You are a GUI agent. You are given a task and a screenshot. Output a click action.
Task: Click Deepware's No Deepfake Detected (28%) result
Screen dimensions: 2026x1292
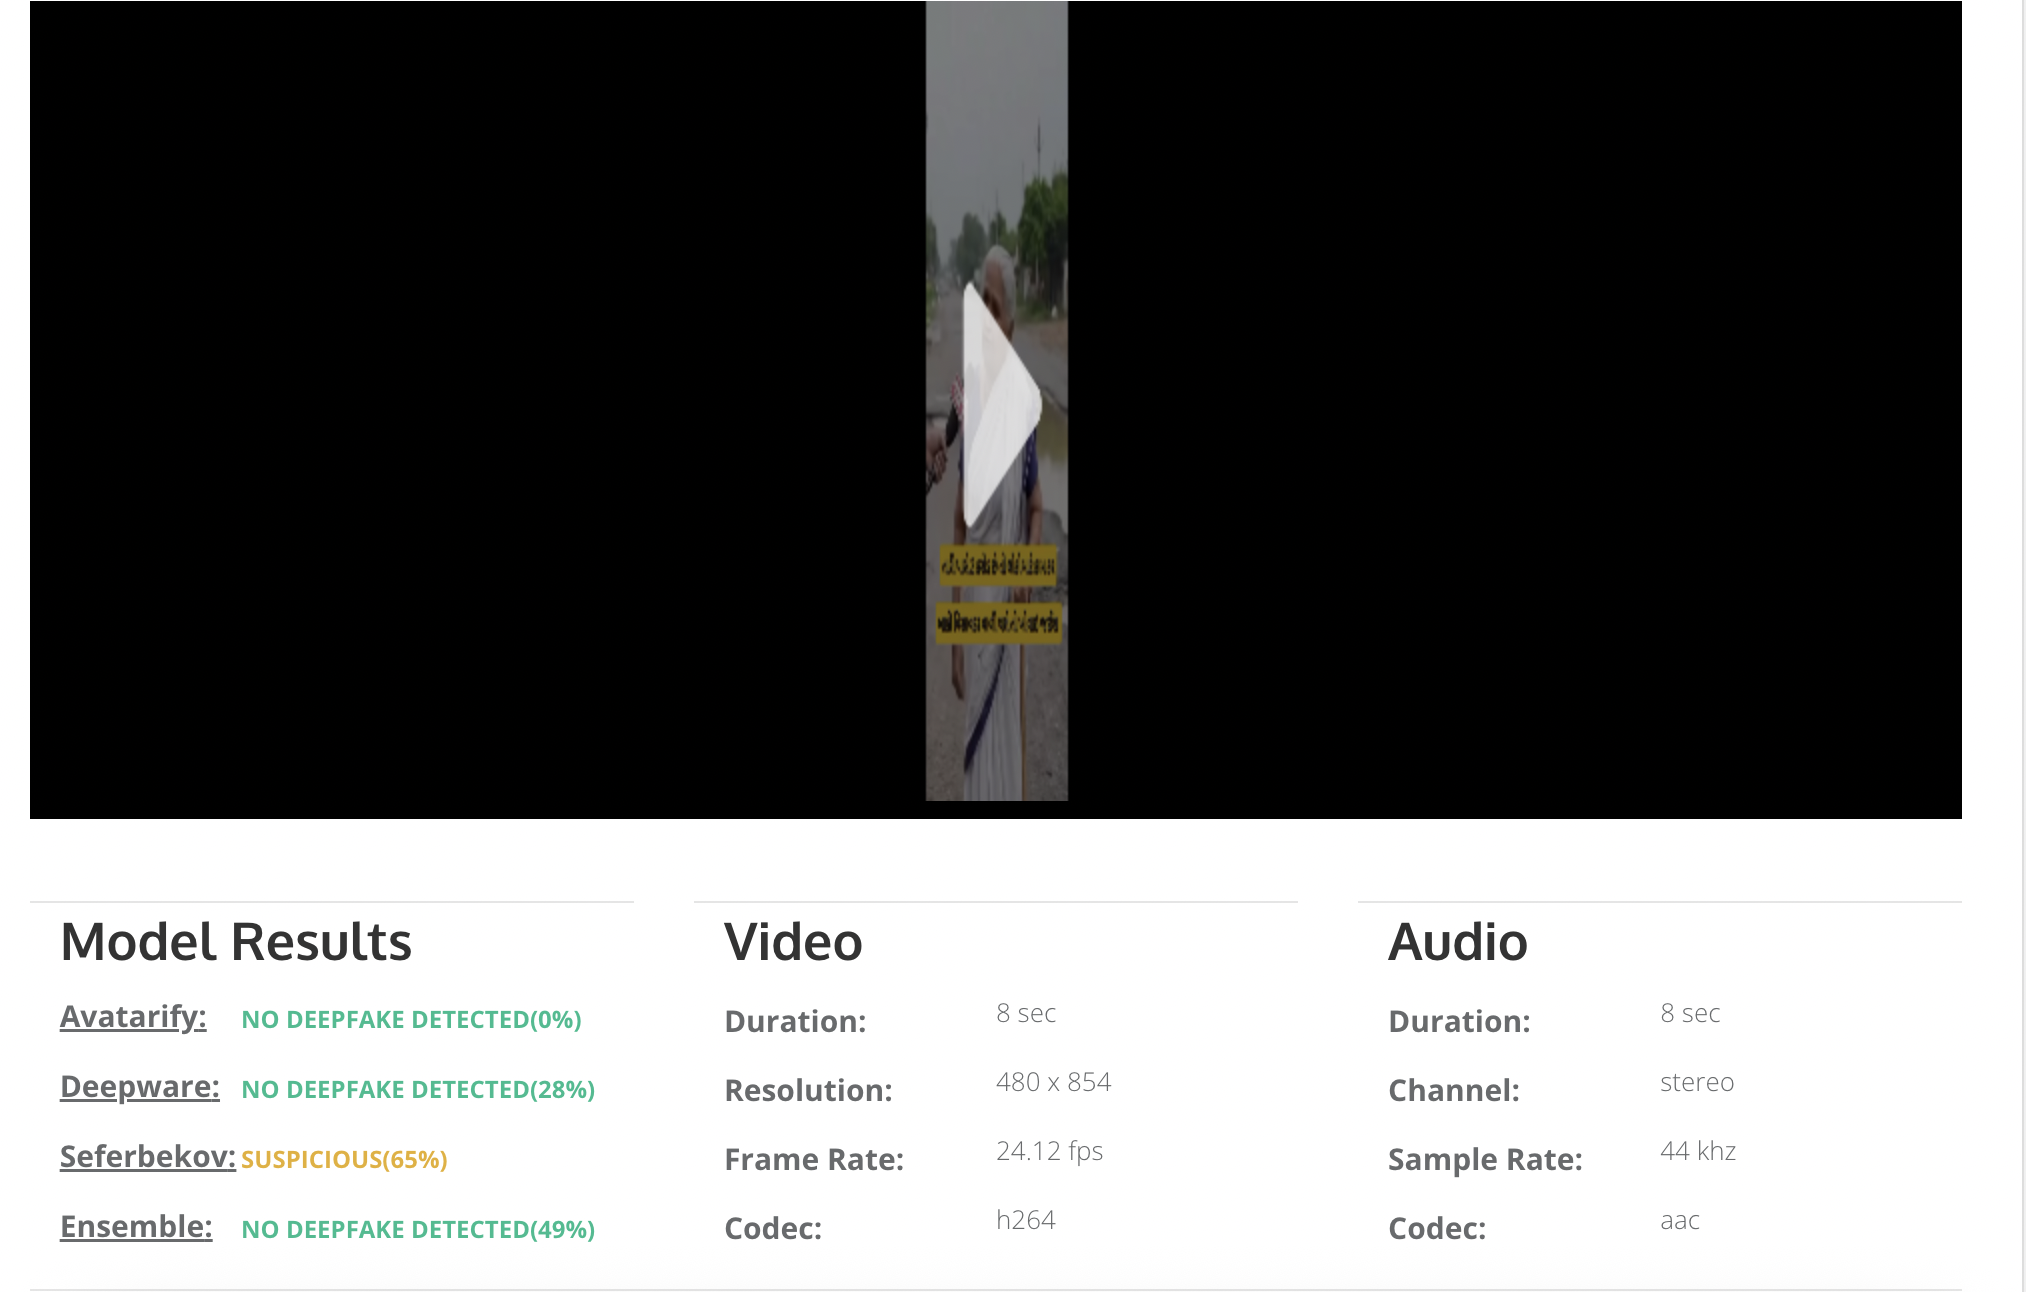tap(418, 1090)
